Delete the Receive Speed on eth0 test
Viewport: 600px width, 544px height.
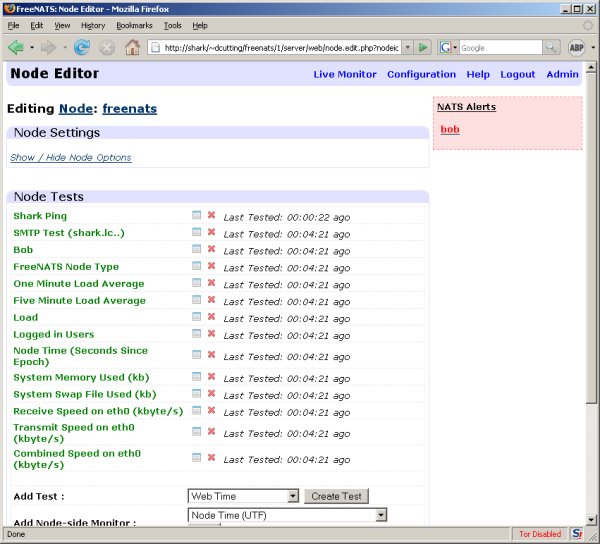211,410
